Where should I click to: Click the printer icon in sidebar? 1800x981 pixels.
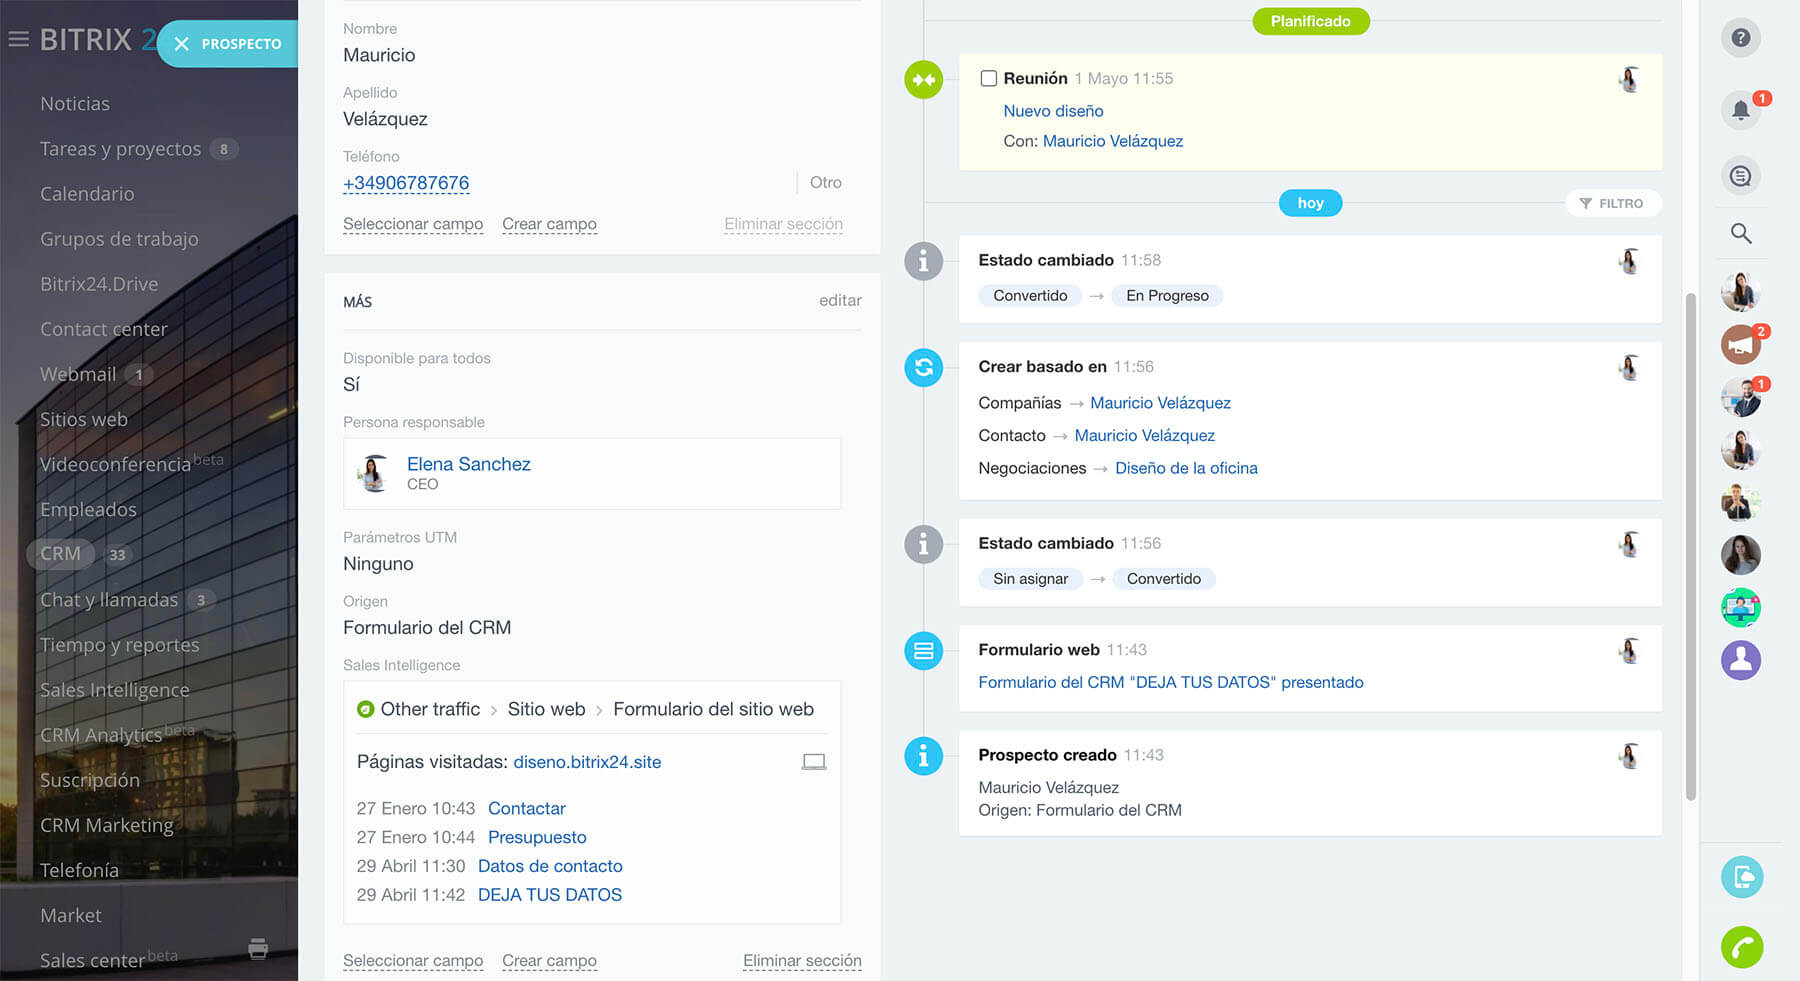[x=258, y=948]
